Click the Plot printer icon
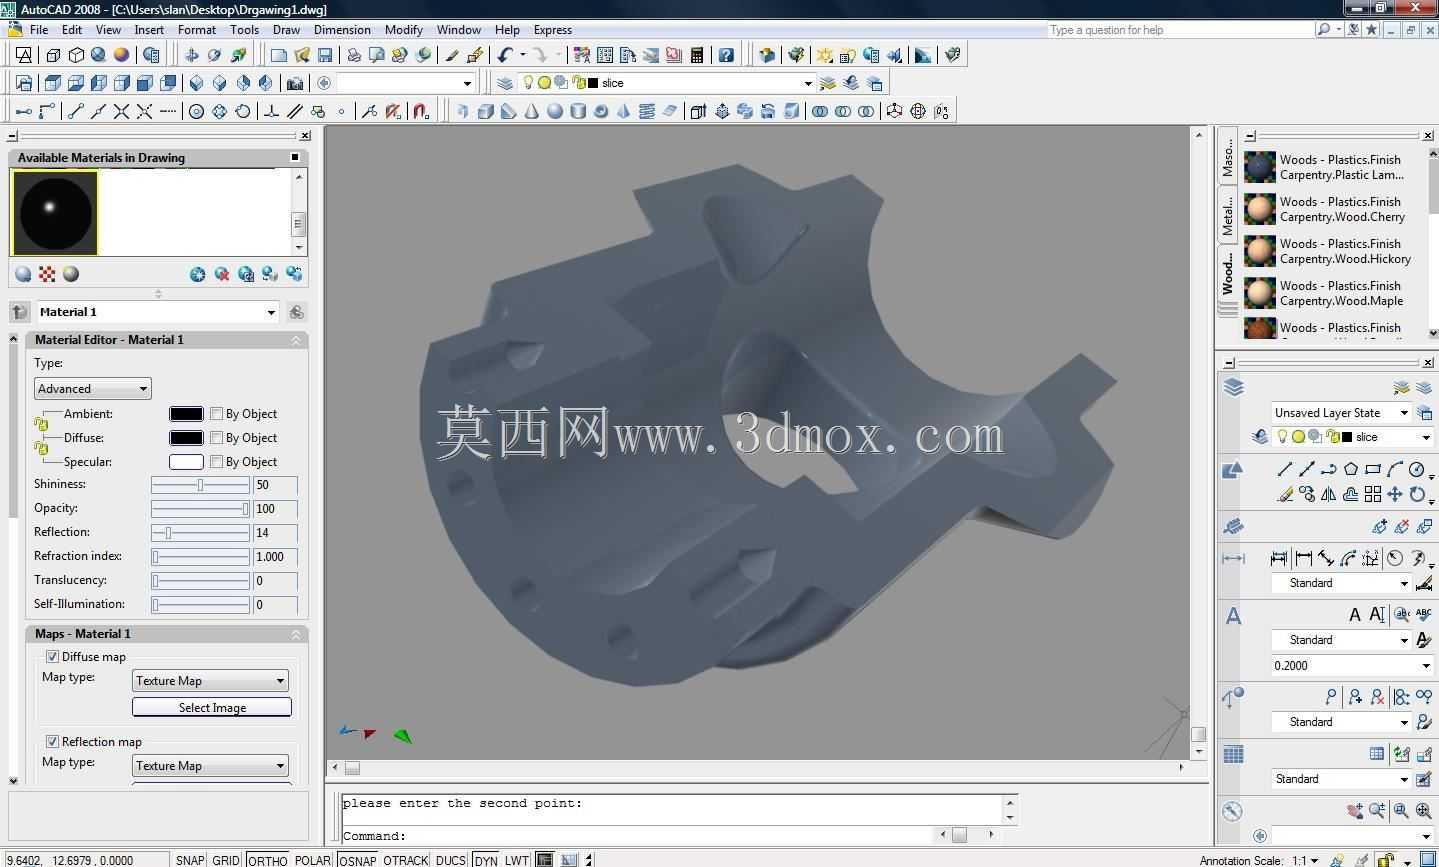Image resolution: width=1439 pixels, height=867 pixels. [354, 55]
